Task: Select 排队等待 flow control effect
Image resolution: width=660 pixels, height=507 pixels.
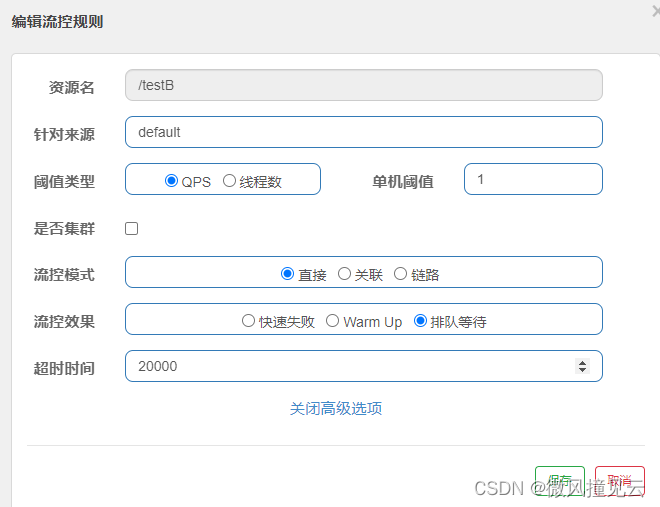Action: coord(420,321)
